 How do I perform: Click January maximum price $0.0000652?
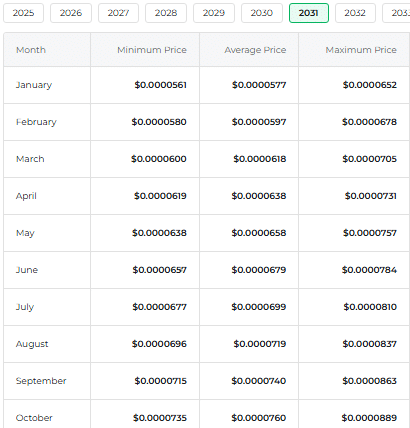coord(370,85)
